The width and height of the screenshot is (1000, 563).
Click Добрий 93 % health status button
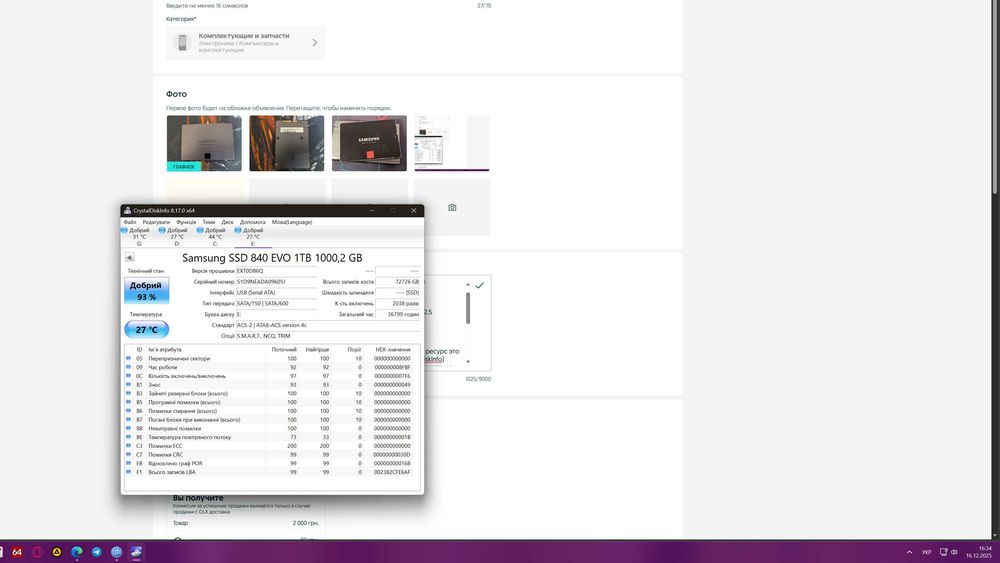pyautogui.click(x=147, y=291)
